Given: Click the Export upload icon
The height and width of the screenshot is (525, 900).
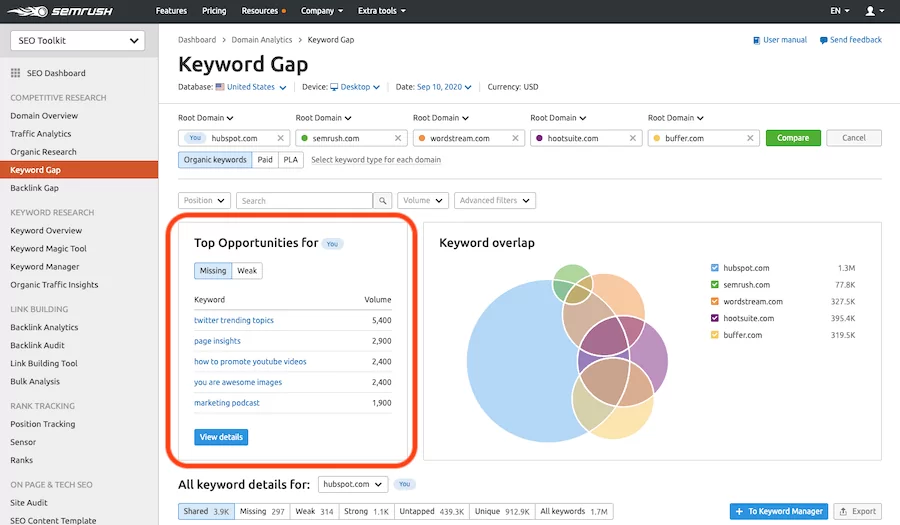Looking at the screenshot, I should [843, 511].
